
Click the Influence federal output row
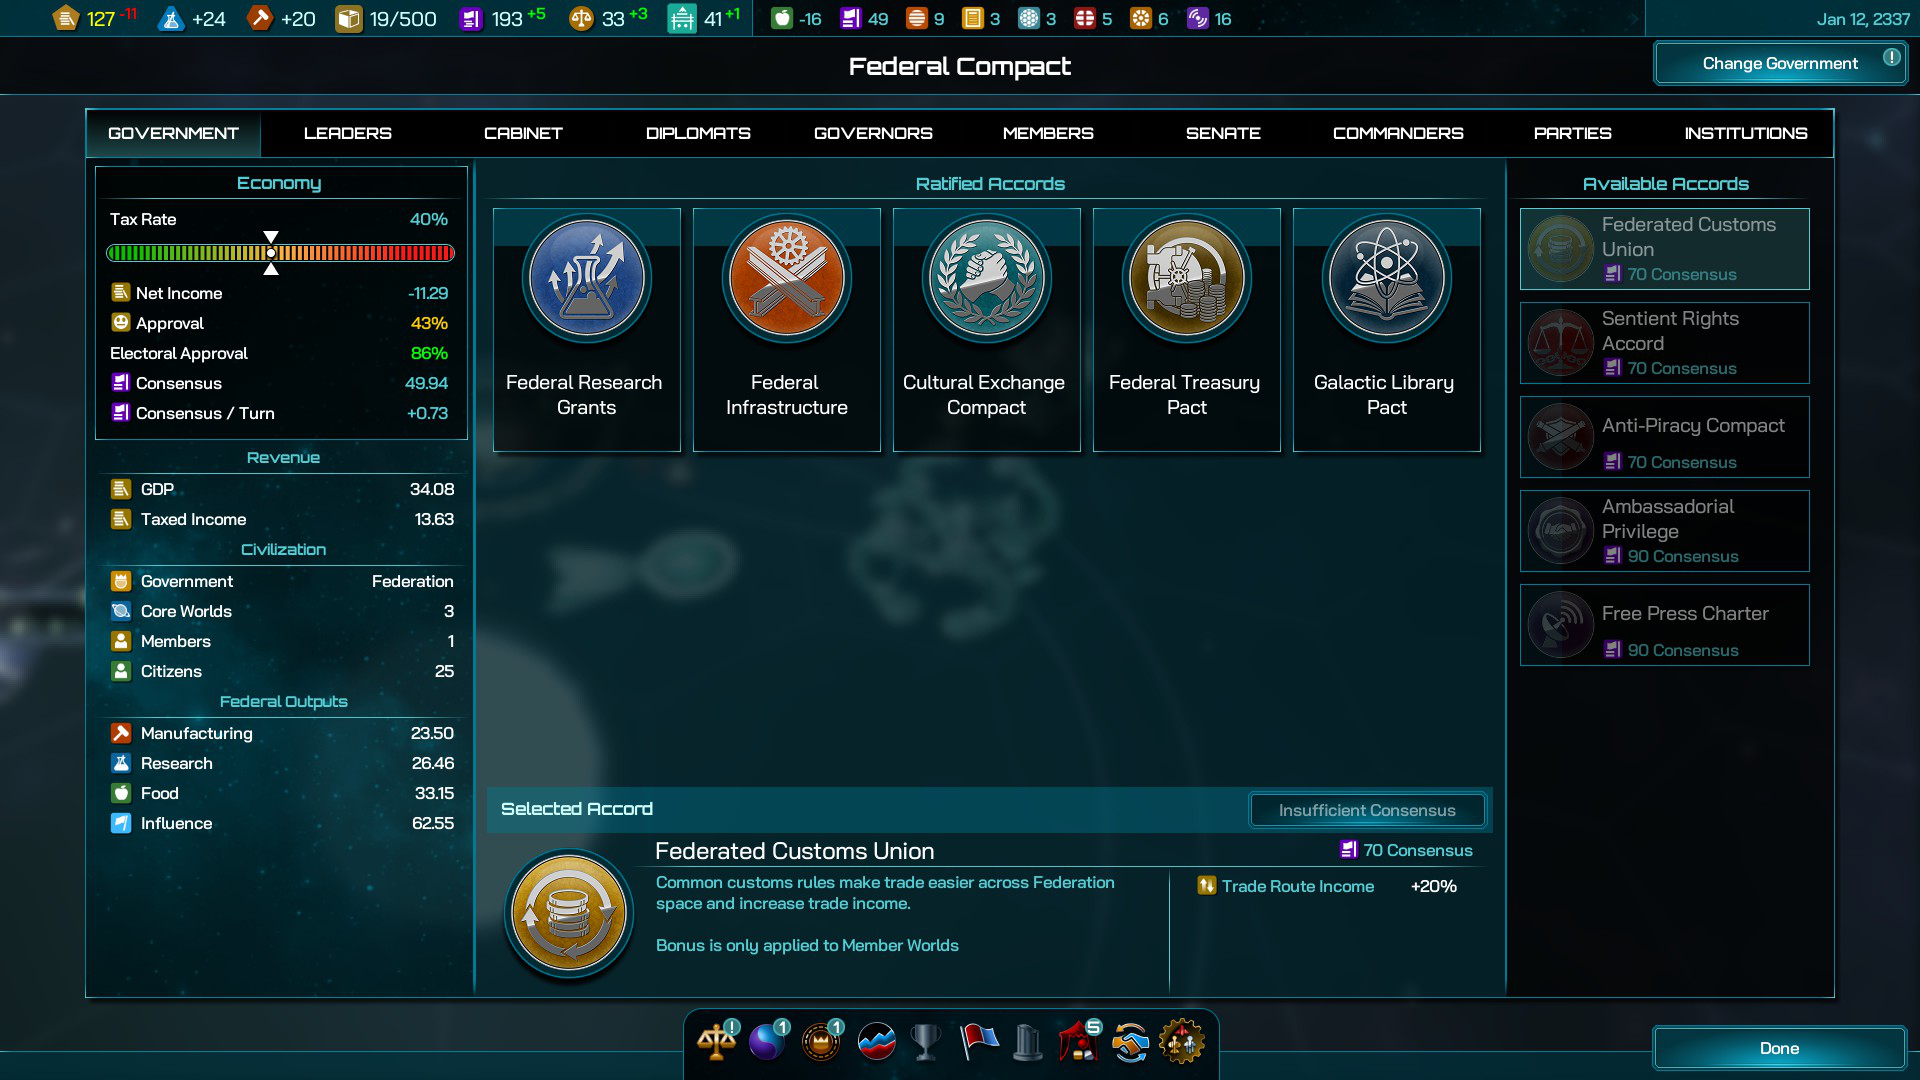pos(282,823)
